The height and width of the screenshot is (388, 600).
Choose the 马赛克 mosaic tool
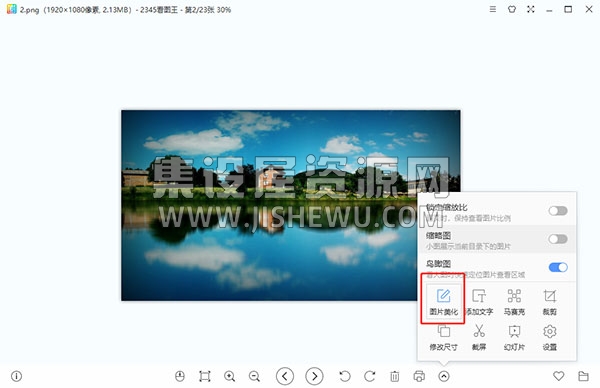click(514, 302)
